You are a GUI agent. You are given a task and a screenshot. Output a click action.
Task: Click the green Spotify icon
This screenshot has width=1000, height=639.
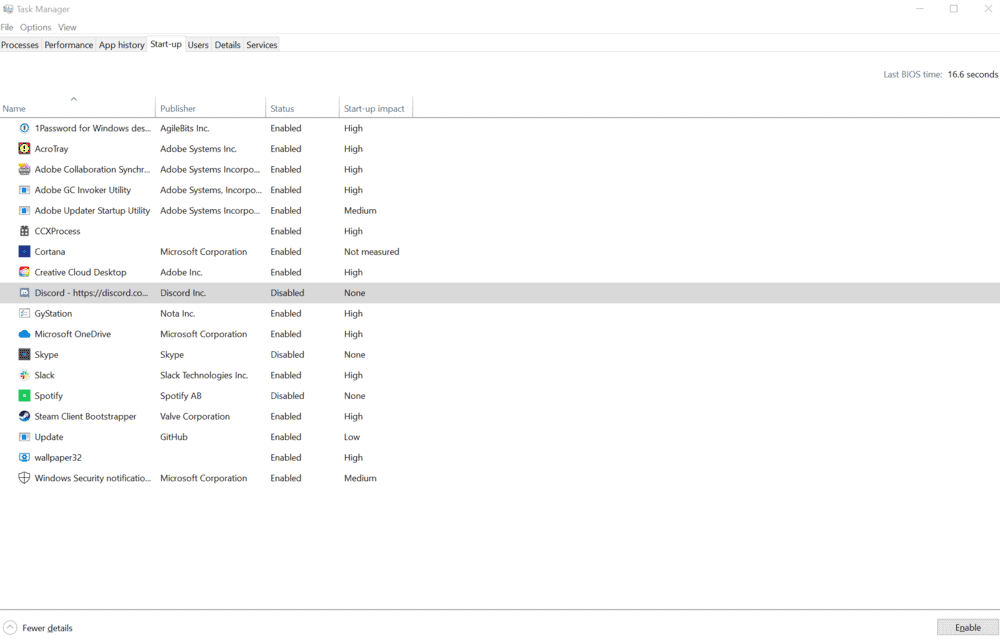pos(24,396)
